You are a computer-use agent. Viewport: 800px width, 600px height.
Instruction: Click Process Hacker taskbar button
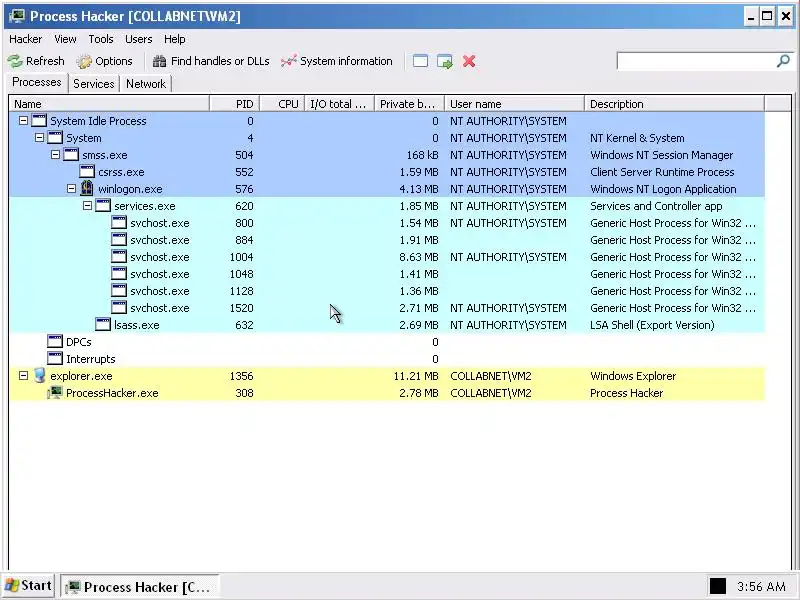click(x=139, y=587)
